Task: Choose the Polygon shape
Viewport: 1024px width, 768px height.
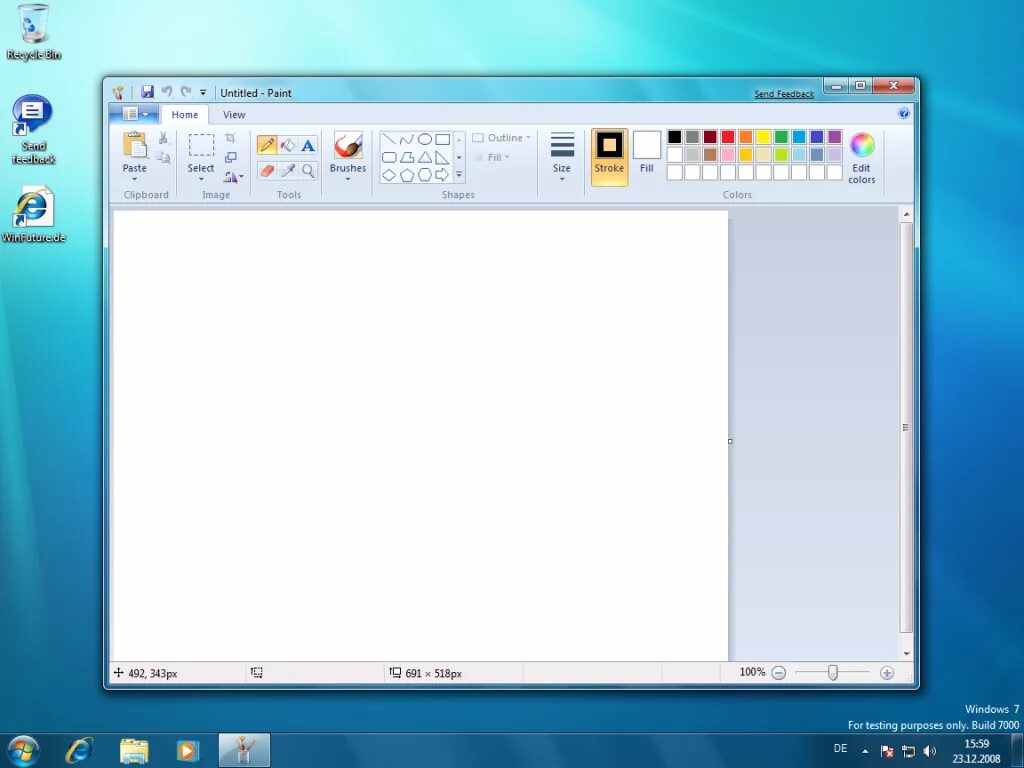Action: point(407,157)
